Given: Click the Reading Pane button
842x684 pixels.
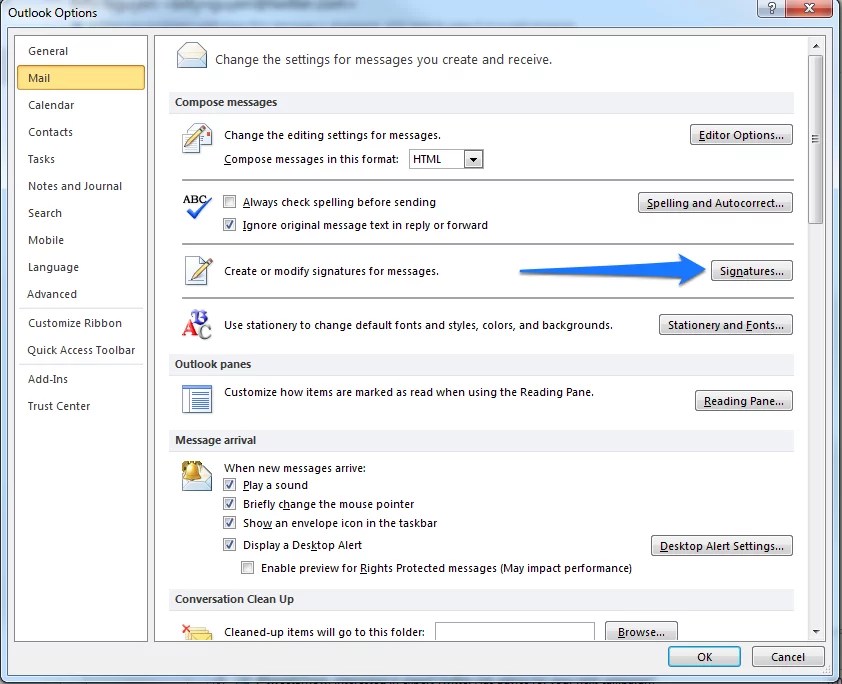Looking at the screenshot, I should pos(744,401).
